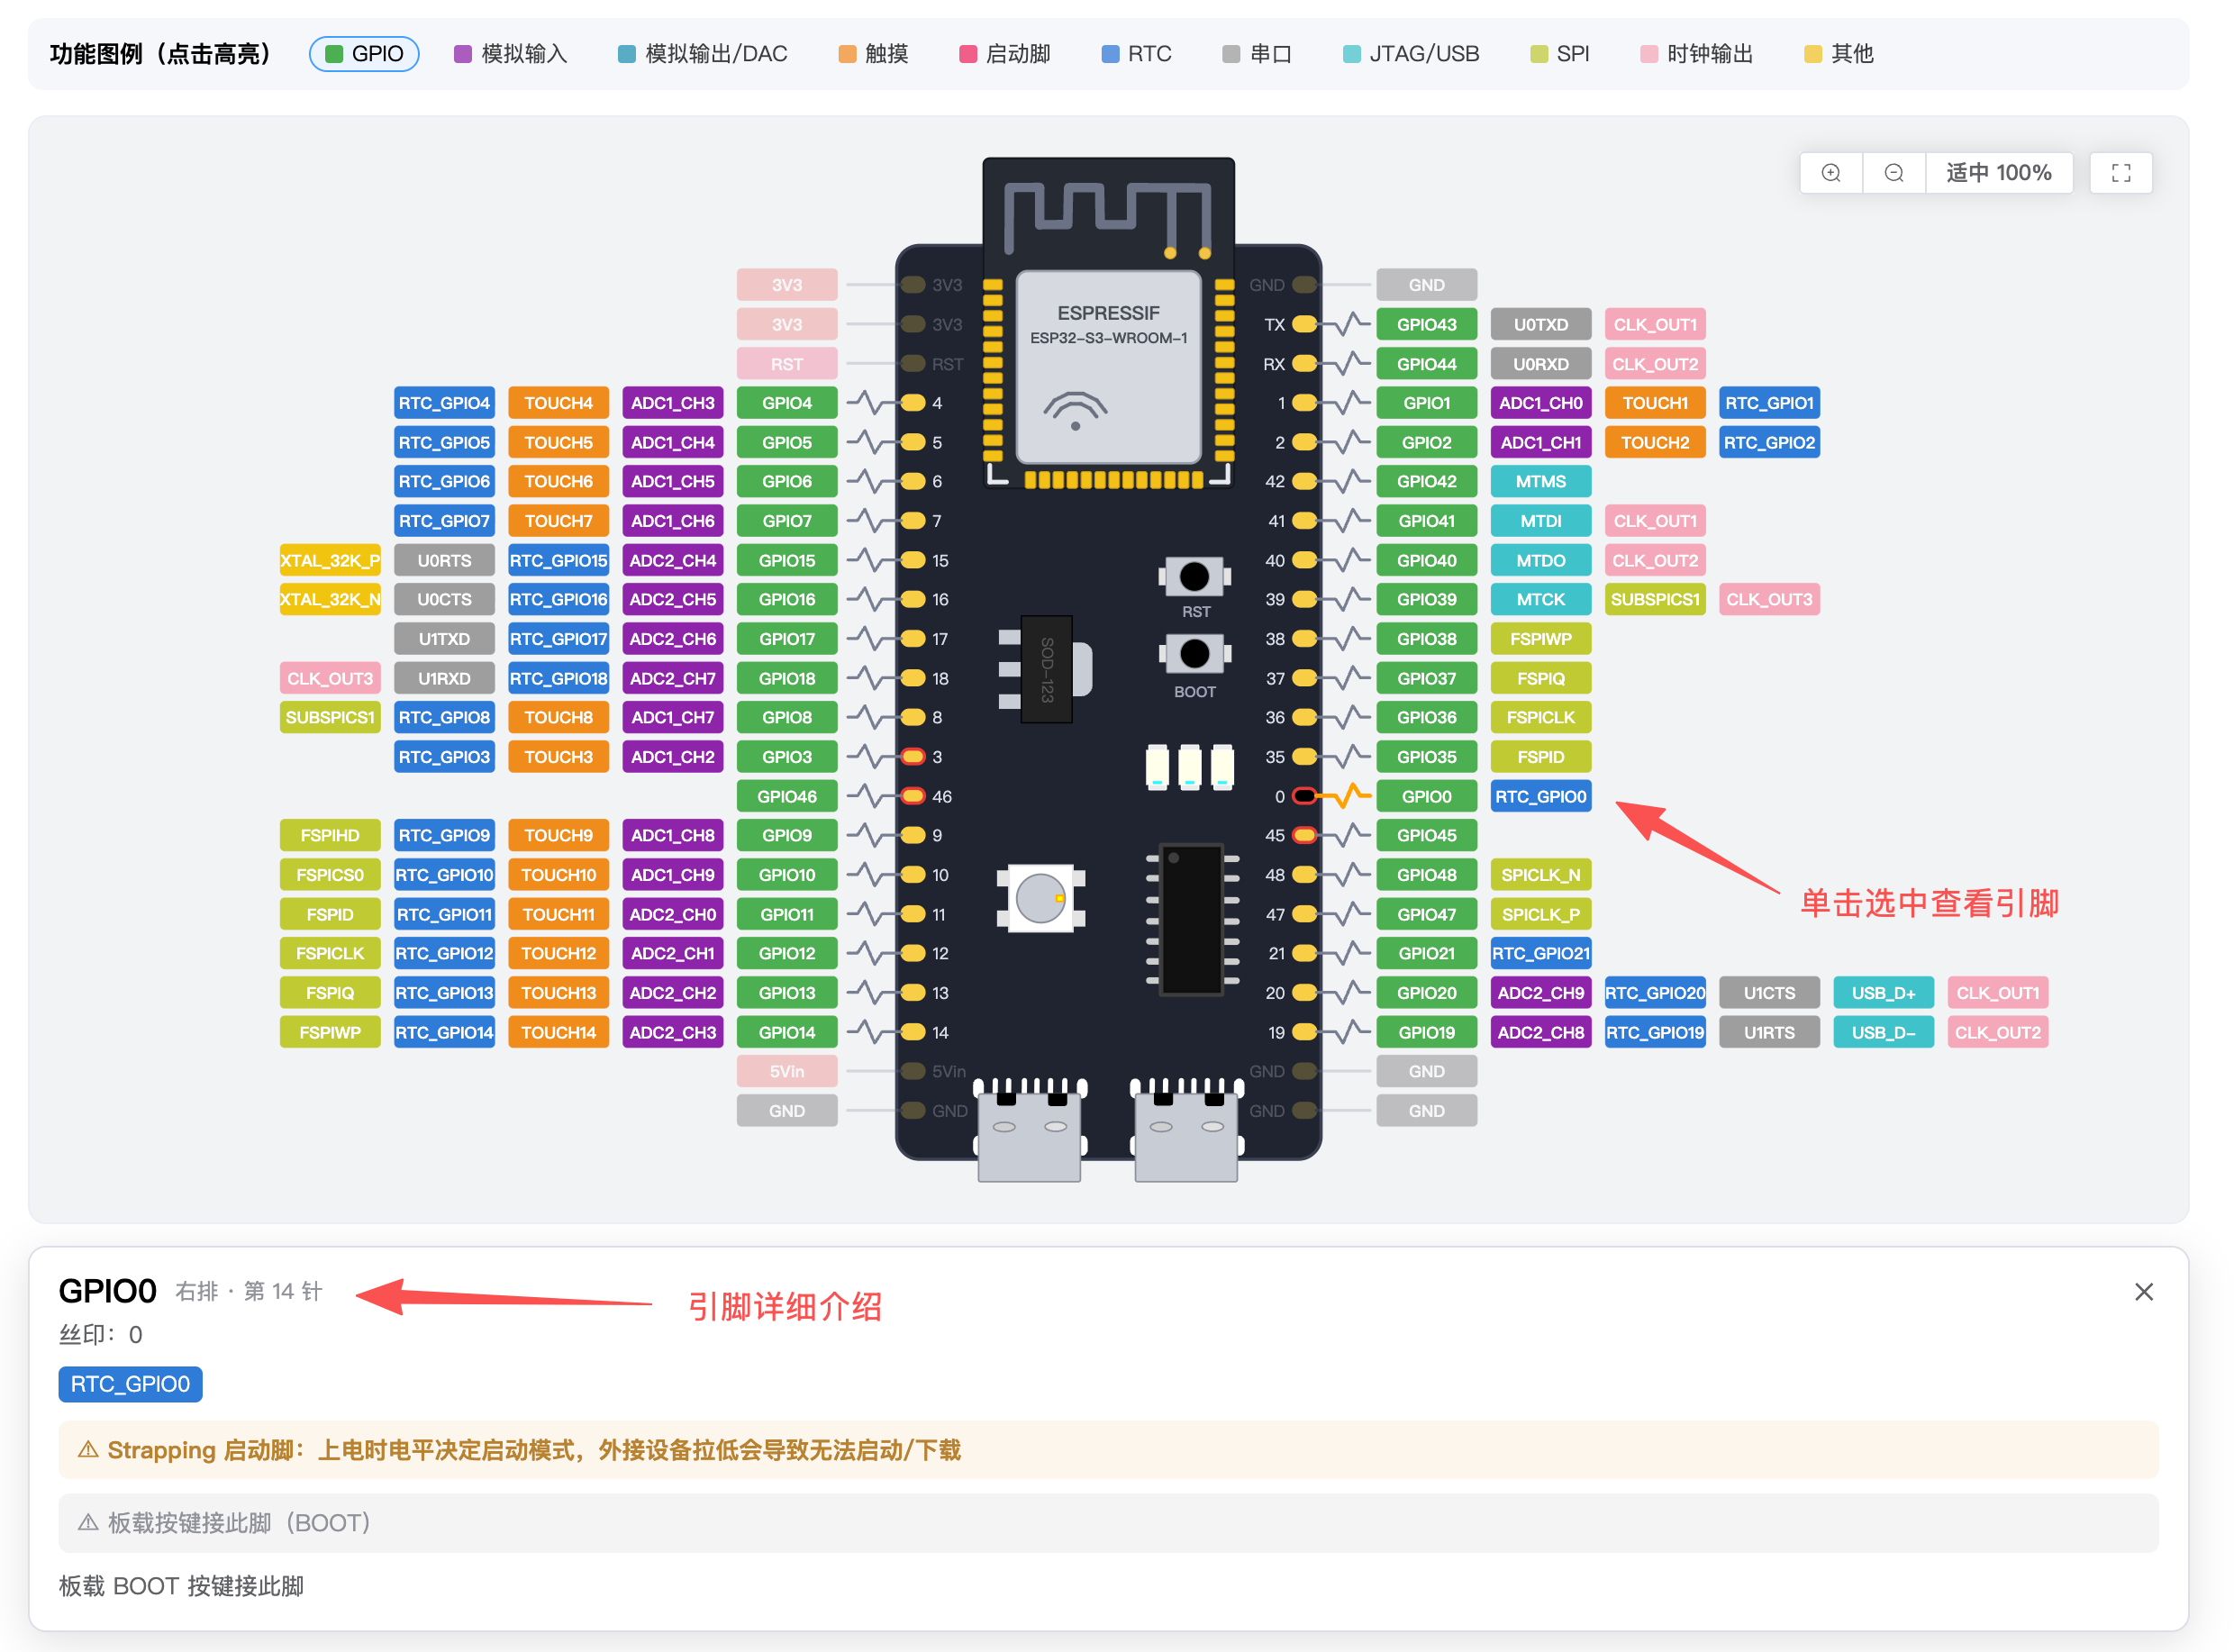2234x1652 pixels.
Task: Select the FSPIWP label next to GPIO38
Action: [x=1540, y=639]
